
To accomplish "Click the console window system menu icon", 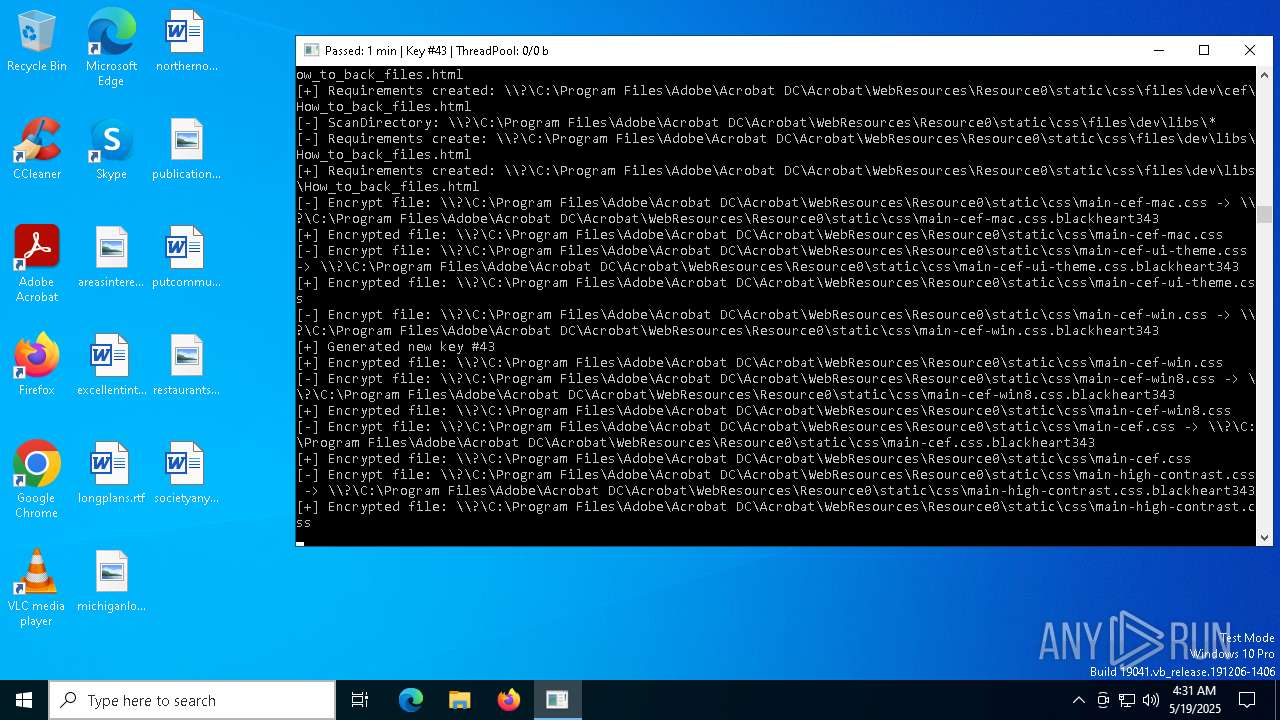I will coord(311,50).
